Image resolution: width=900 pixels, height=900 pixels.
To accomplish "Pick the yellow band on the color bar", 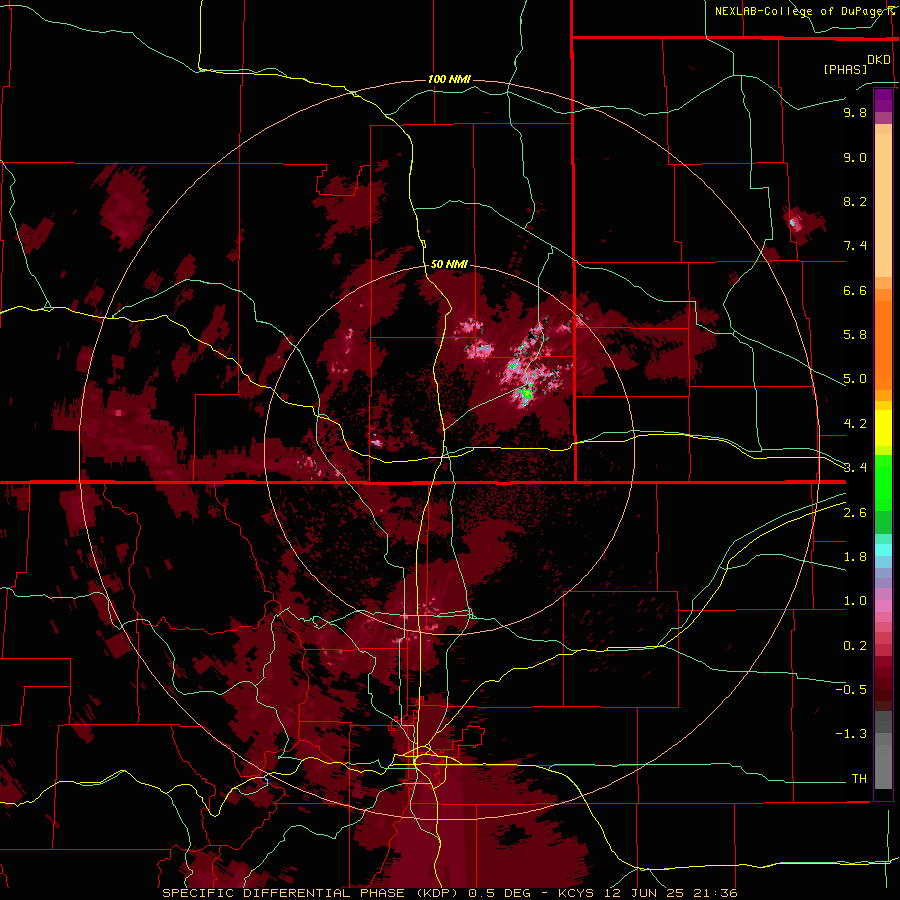I will (x=883, y=428).
